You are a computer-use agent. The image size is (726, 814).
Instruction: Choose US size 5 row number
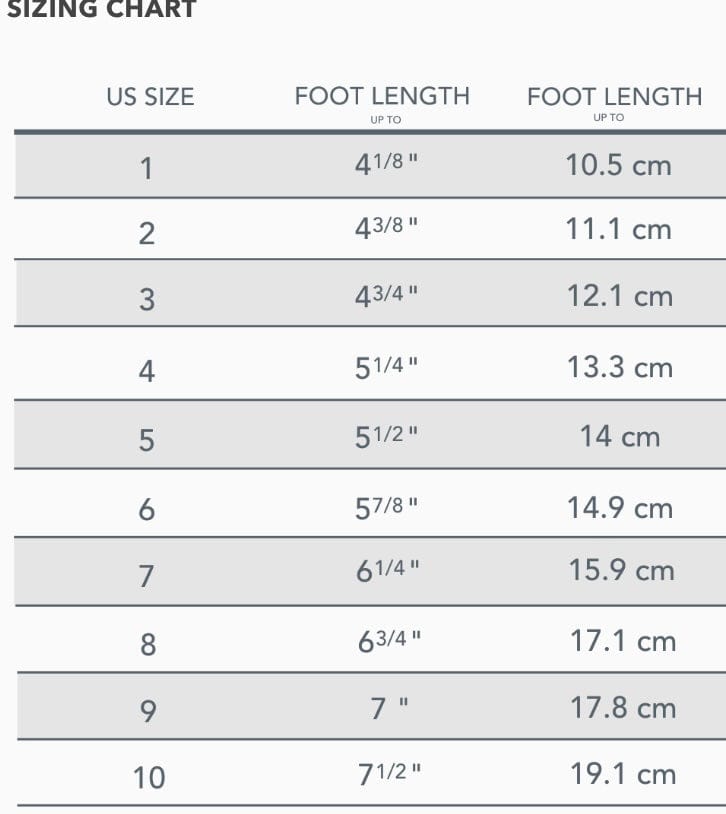pos(147,439)
